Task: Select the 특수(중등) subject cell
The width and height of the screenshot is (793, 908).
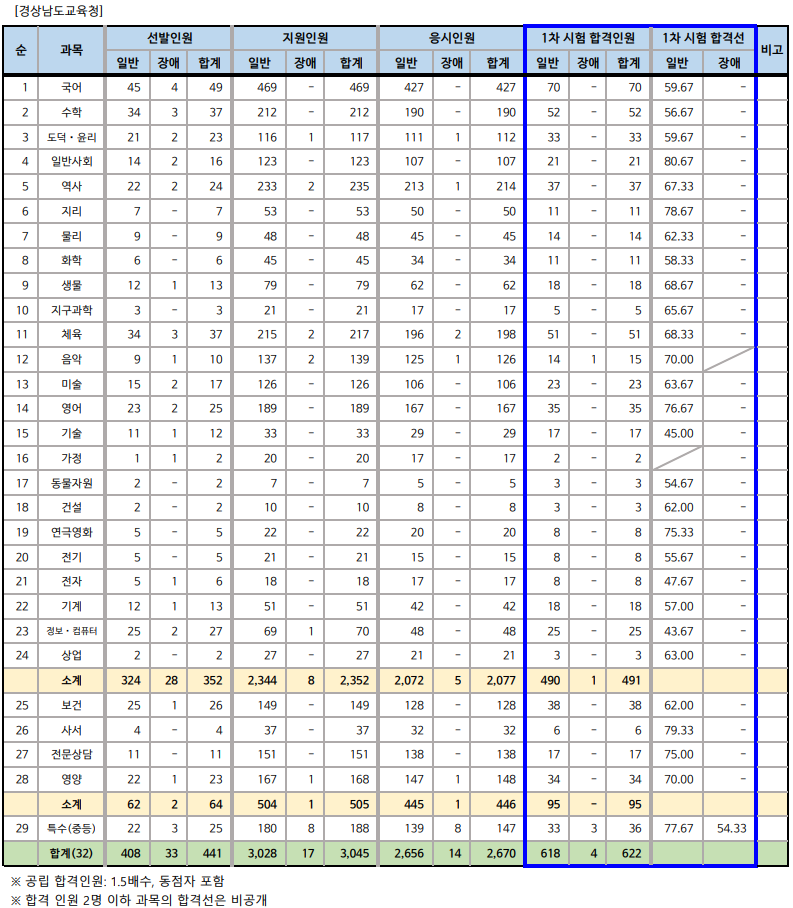Action: click(71, 829)
